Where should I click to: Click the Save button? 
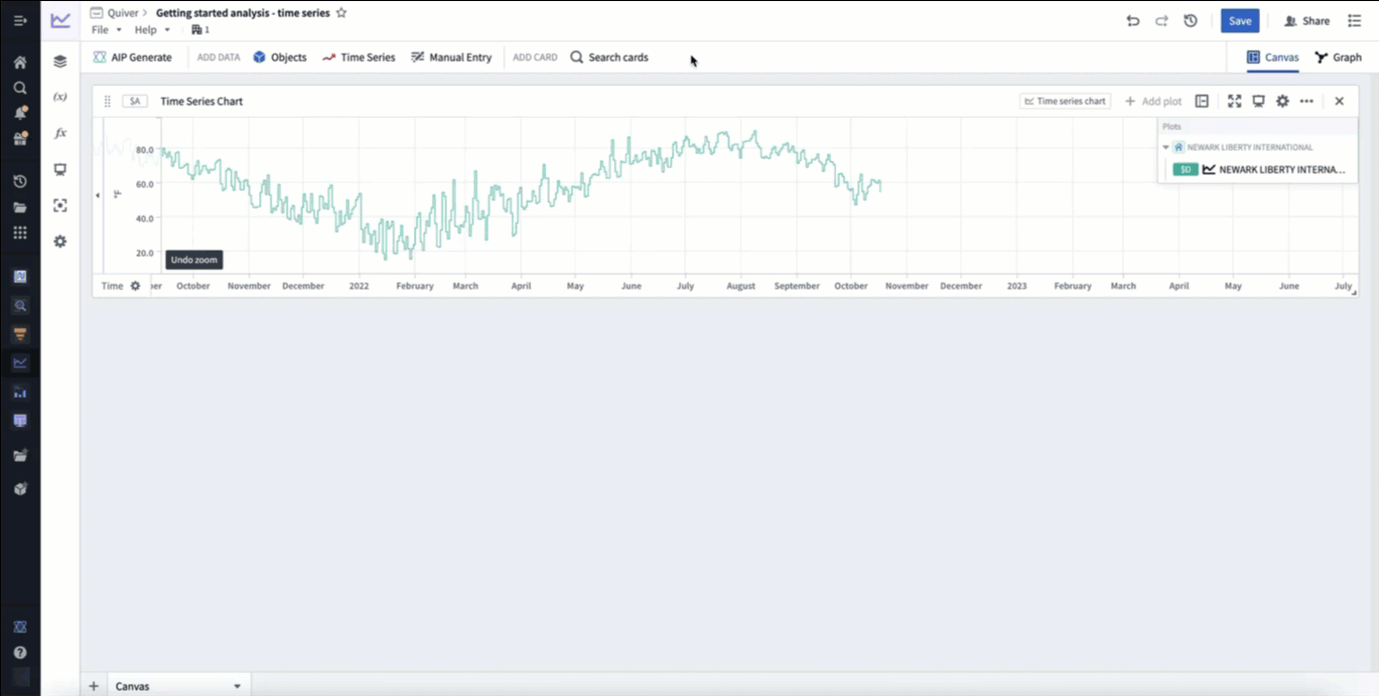(x=1240, y=21)
